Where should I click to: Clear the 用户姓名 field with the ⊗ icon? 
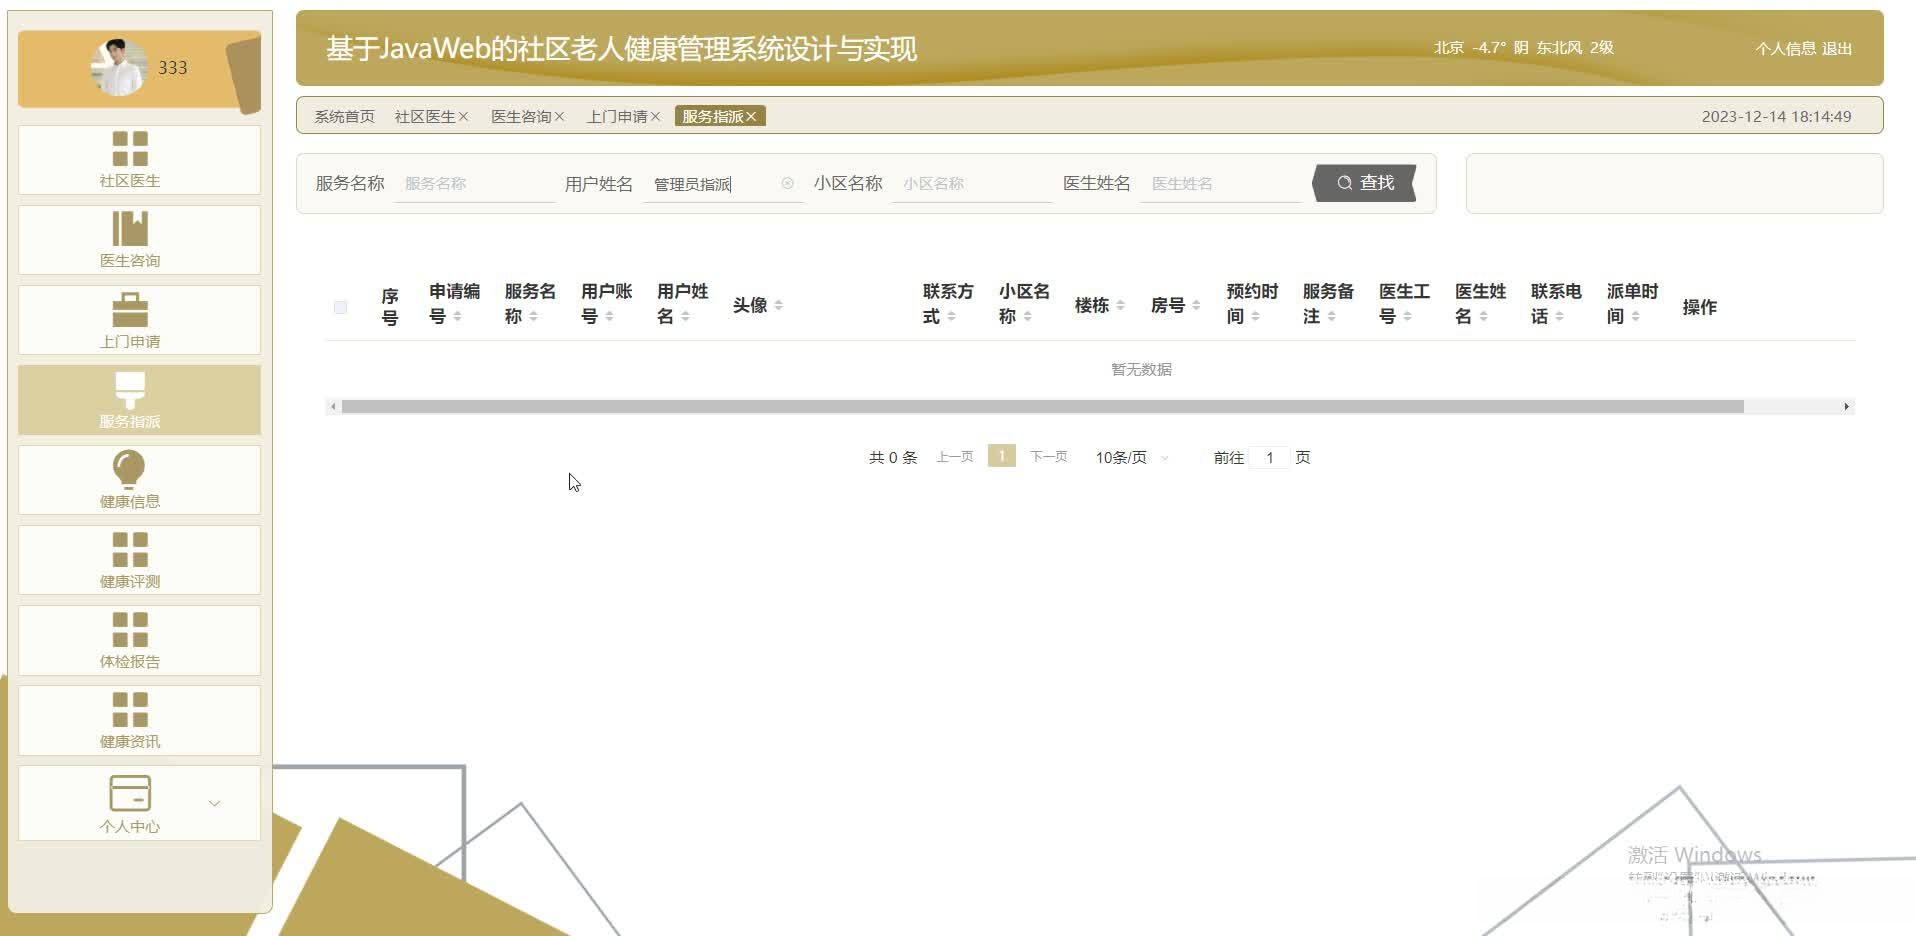coord(788,183)
